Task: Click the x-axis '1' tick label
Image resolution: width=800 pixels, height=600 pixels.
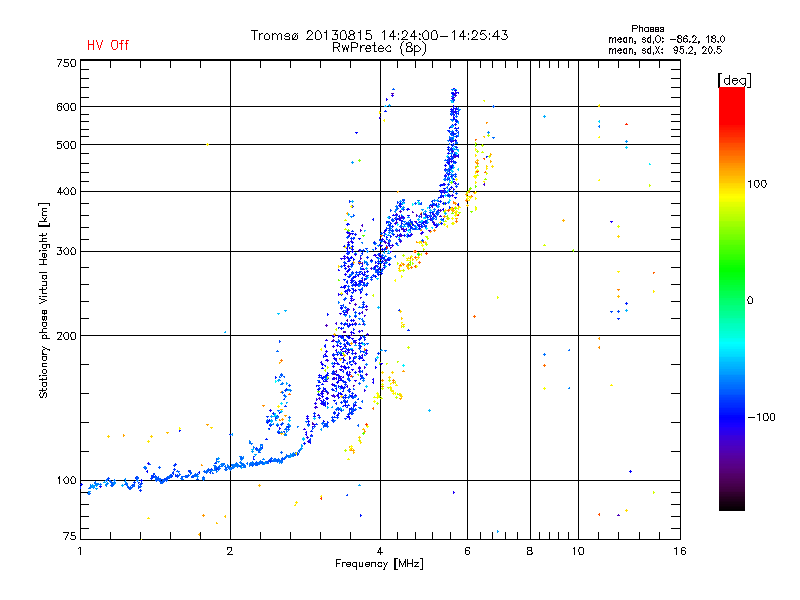Action: [80, 551]
